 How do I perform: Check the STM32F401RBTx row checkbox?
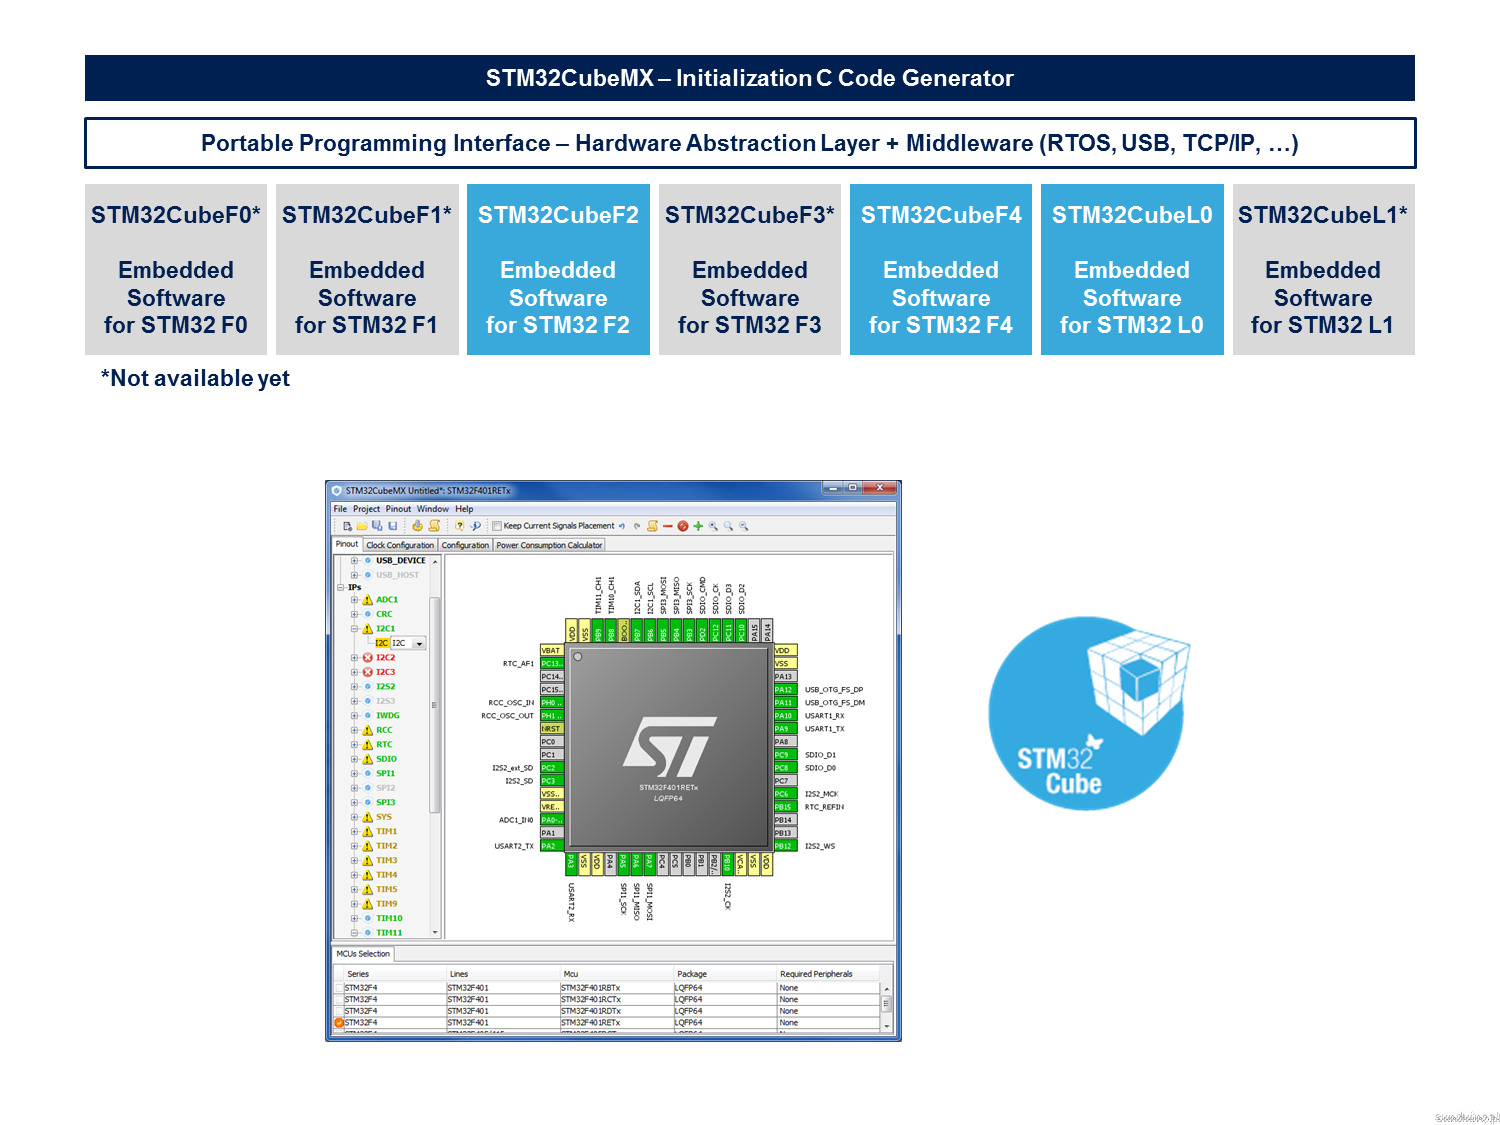click(339, 988)
